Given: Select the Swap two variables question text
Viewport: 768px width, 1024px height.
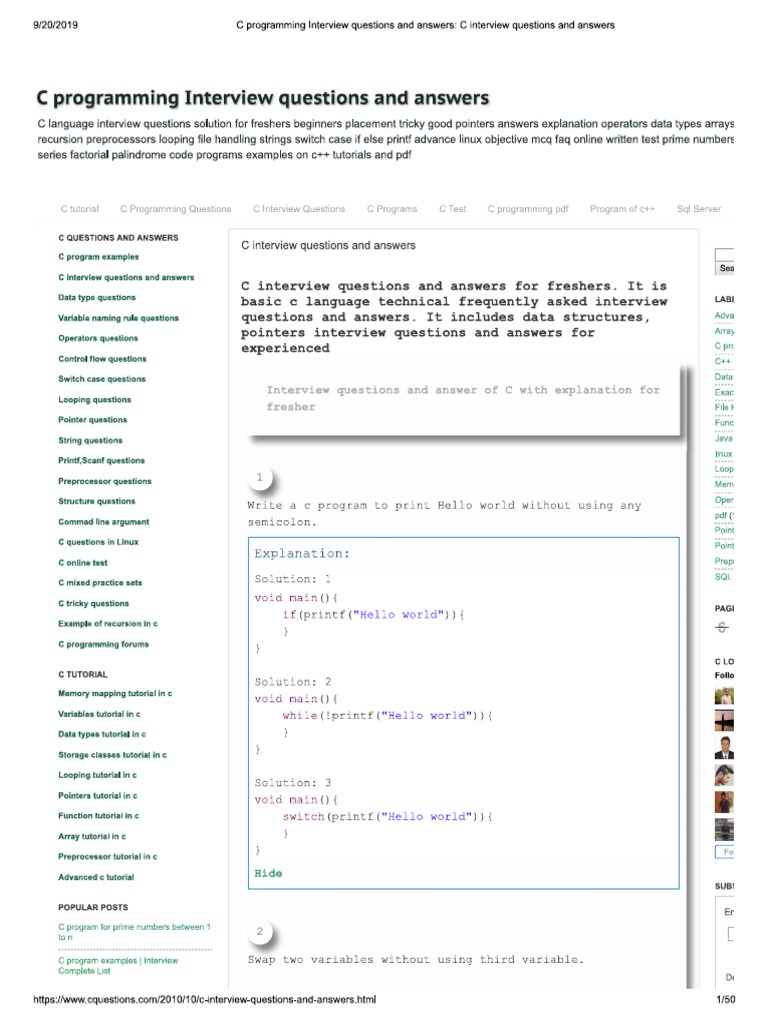Looking at the screenshot, I should [x=416, y=960].
